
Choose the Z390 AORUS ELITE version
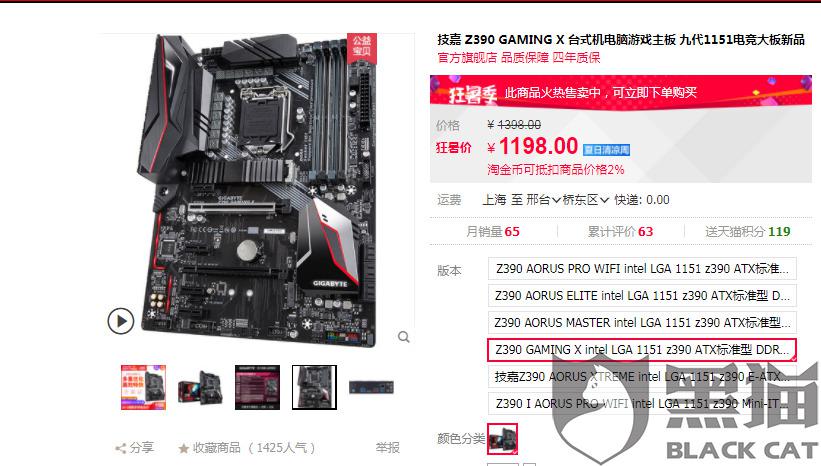642,296
